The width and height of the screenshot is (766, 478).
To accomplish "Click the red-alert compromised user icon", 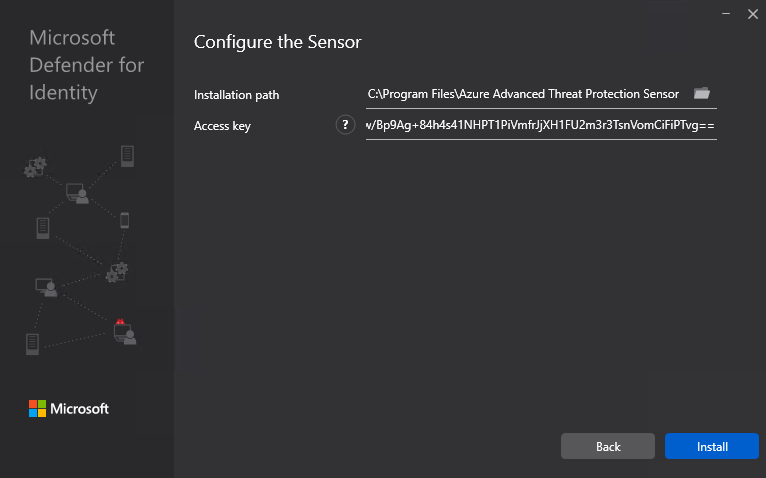I will tap(124, 331).
